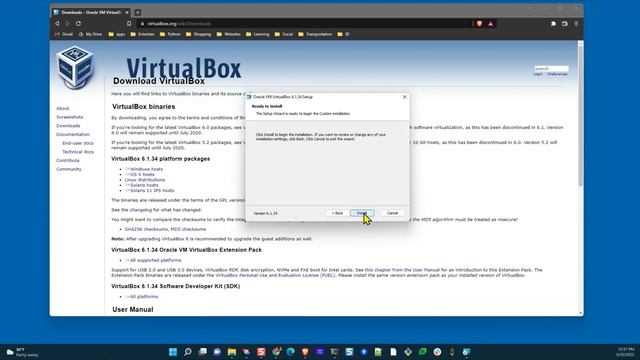Open the apps bookmark folder
This screenshot has height=360, width=640.
pyautogui.click(x=117, y=34)
